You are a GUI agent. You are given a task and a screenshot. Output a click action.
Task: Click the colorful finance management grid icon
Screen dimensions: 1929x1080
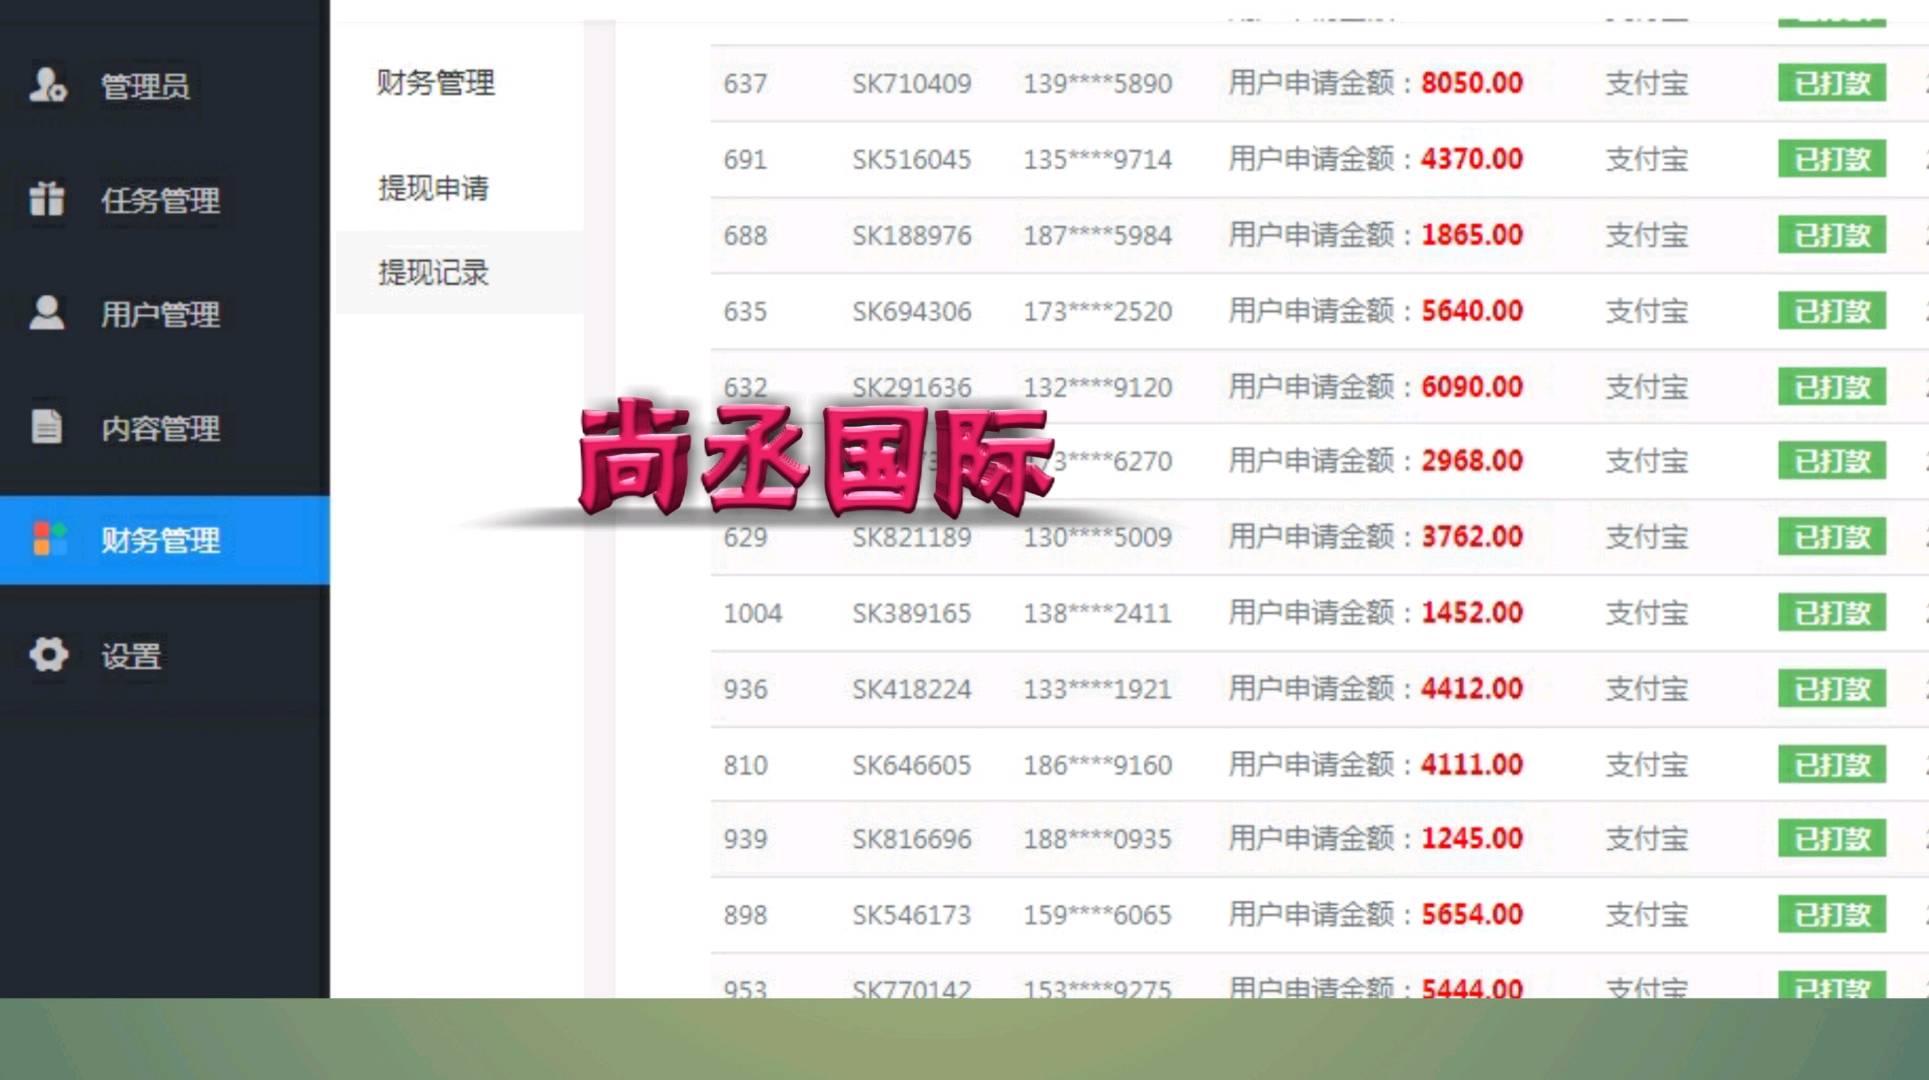[49, 539]
